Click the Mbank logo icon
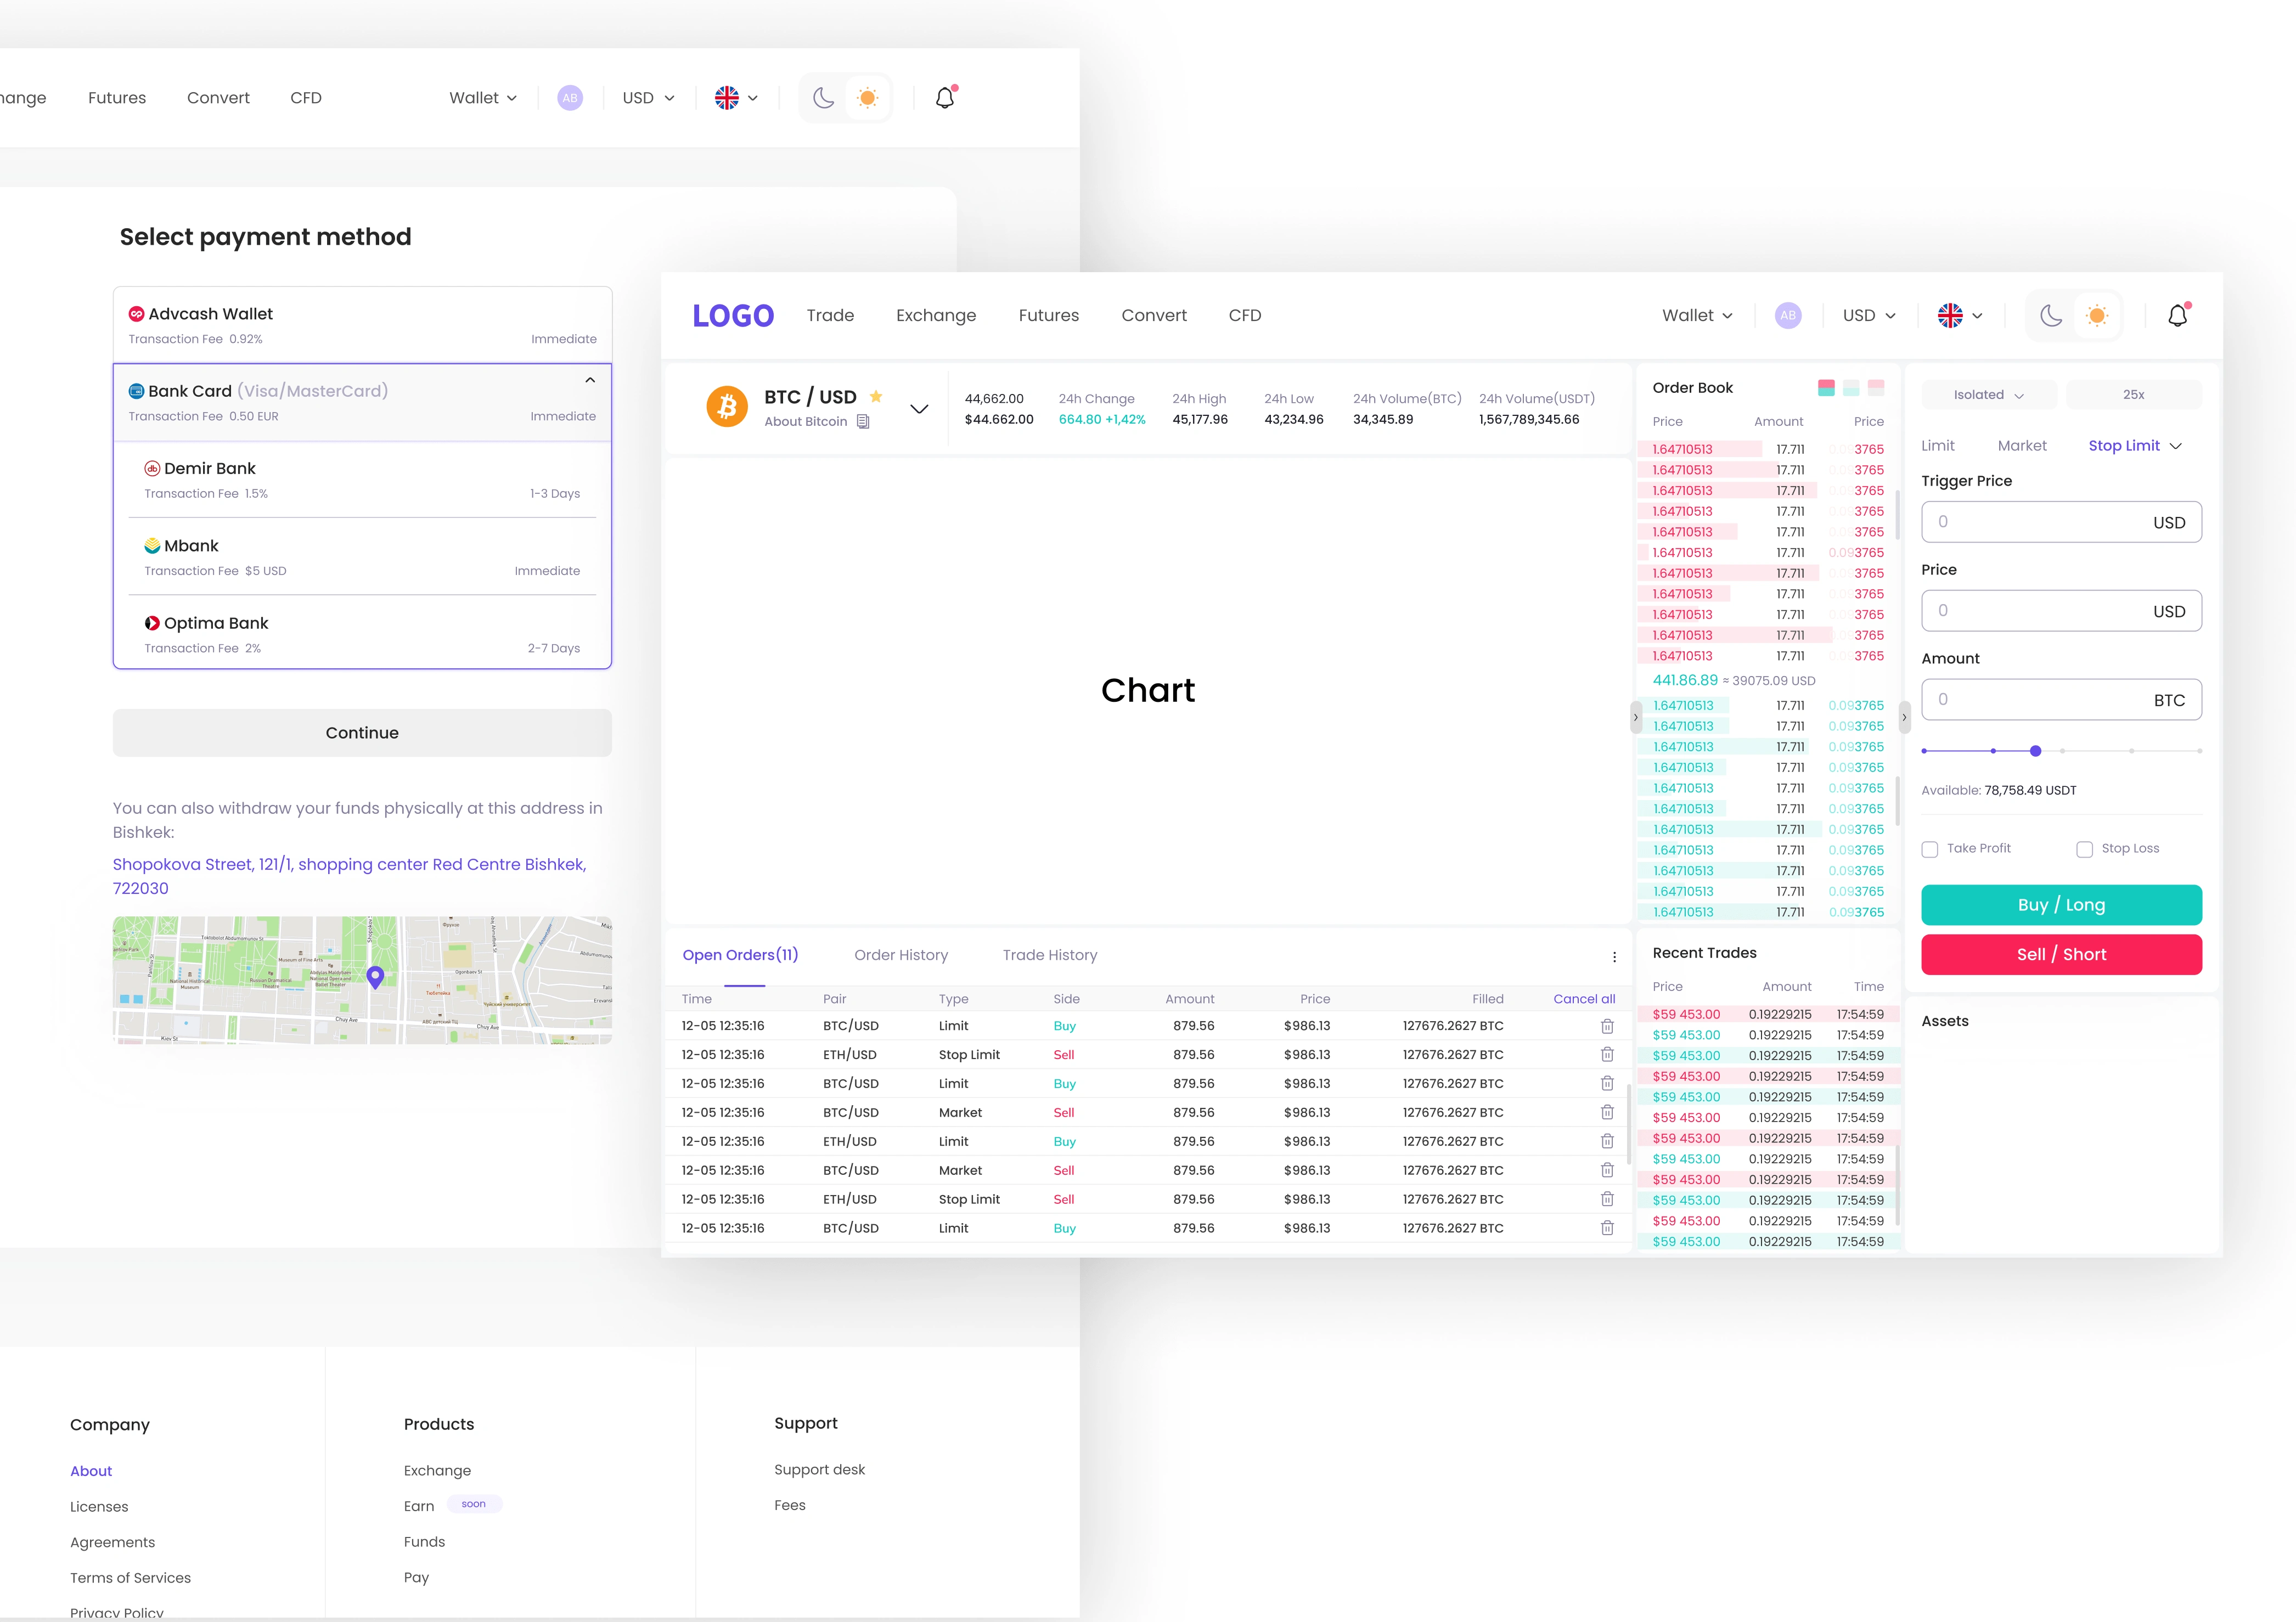 [x=152, y=546]
